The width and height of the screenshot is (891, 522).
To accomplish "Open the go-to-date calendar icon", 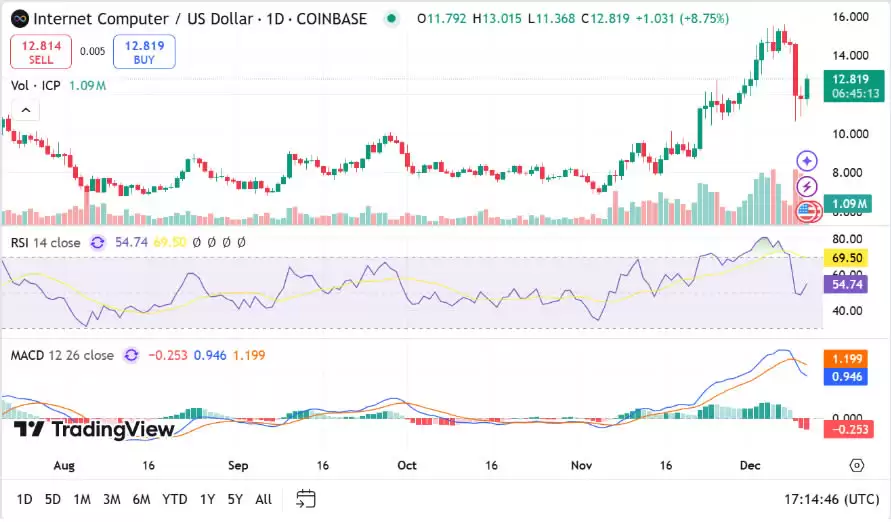I will tap(306, 499).
